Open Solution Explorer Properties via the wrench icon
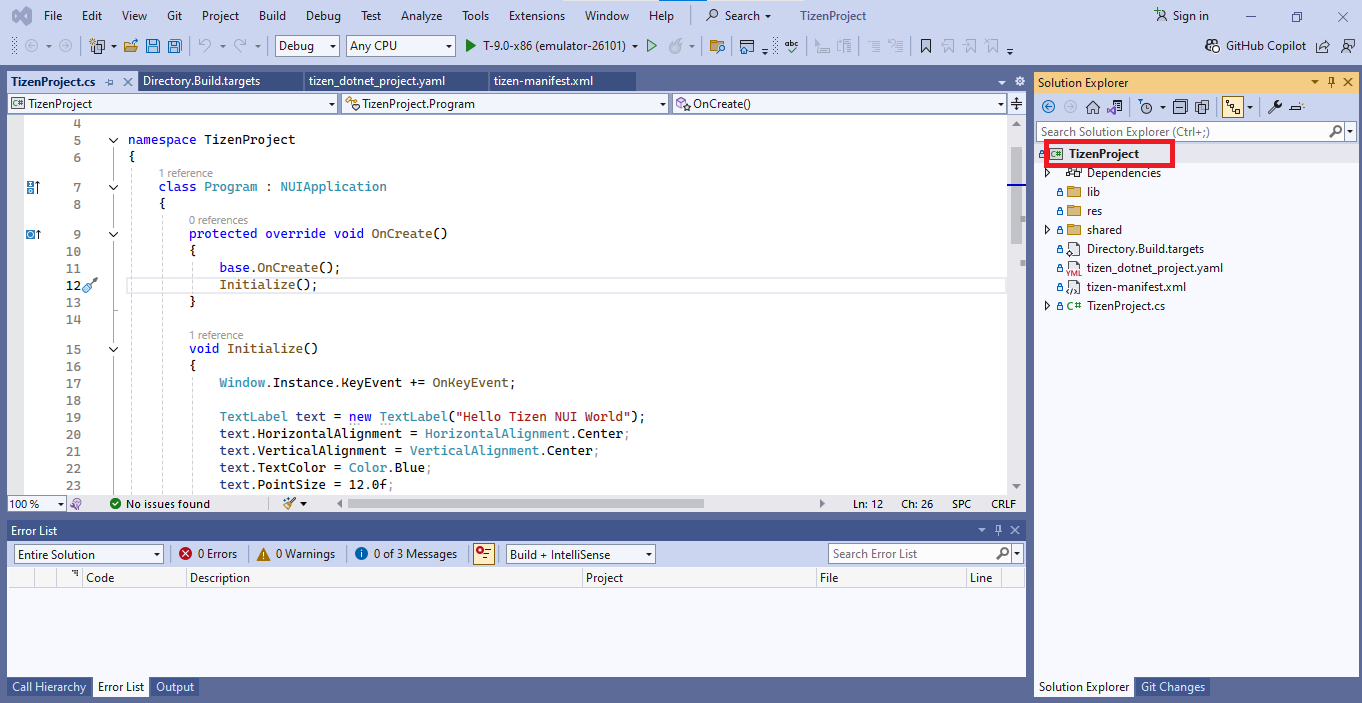 coord(1274,106)
